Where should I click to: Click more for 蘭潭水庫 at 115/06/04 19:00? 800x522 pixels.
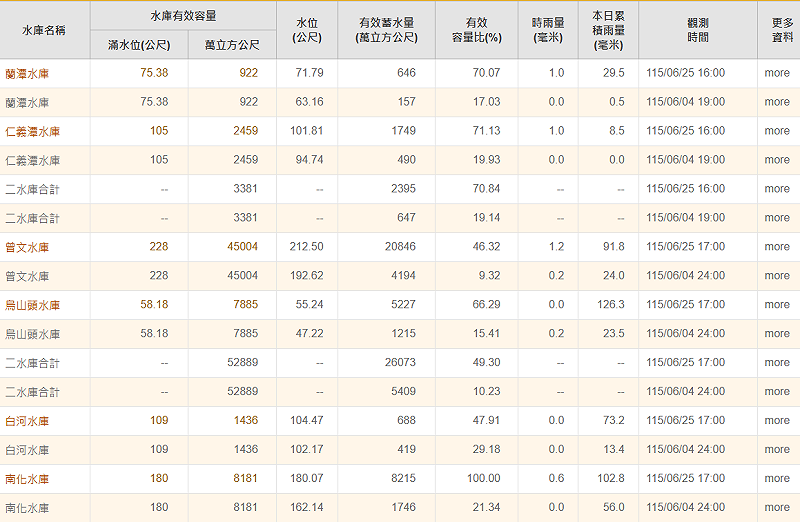coord(777,102)
